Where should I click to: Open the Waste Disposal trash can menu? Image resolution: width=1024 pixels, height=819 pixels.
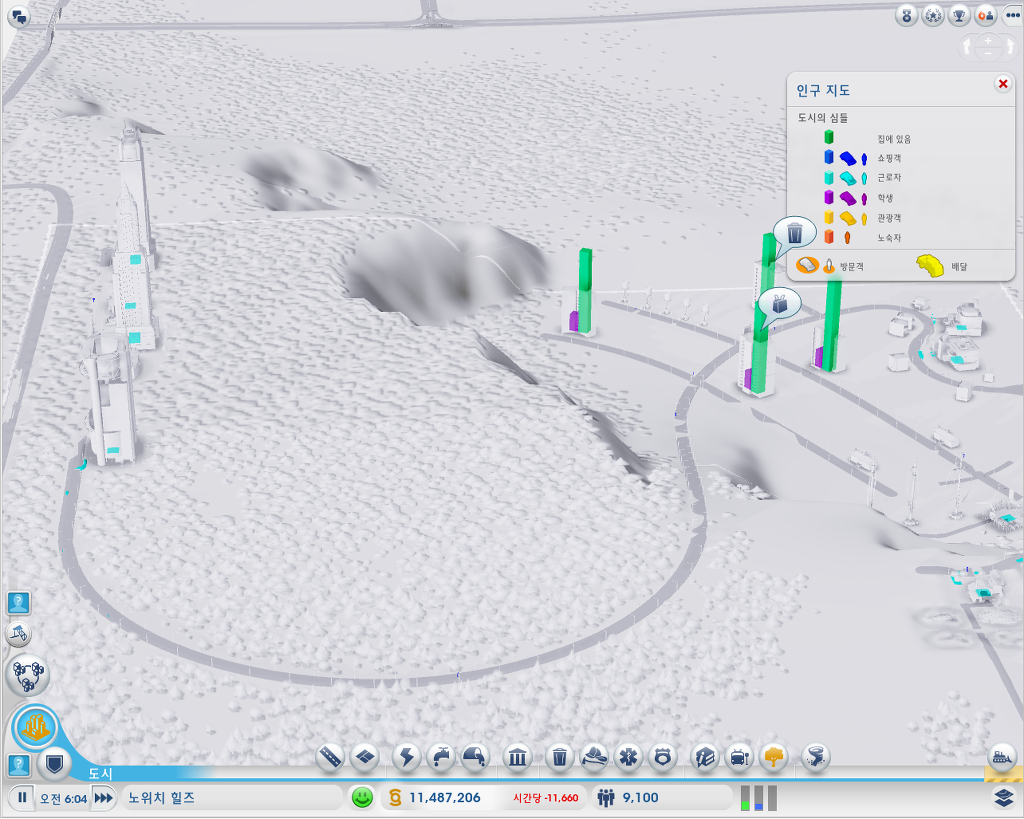[560, 758]
